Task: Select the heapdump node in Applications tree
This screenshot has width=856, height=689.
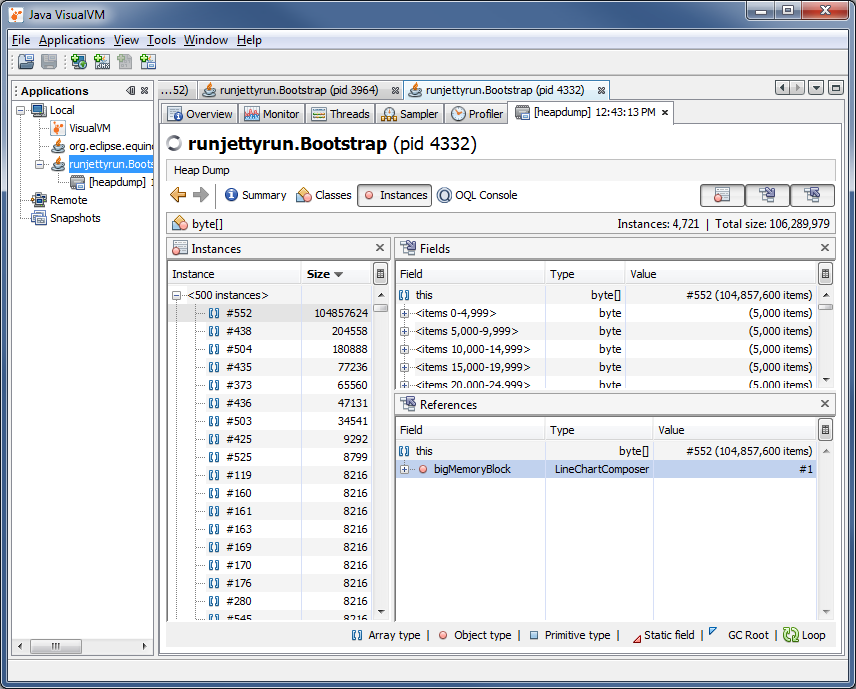Action: point(112,182)
